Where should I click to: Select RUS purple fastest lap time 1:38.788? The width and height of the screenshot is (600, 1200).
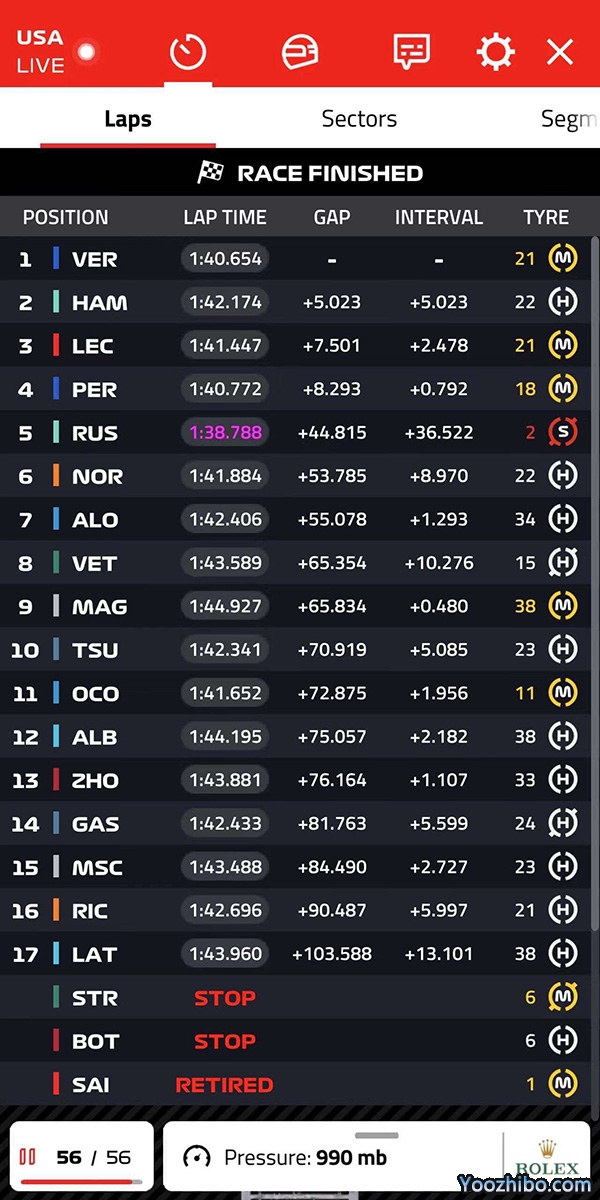pyautogui.click(x=225, y=433)
